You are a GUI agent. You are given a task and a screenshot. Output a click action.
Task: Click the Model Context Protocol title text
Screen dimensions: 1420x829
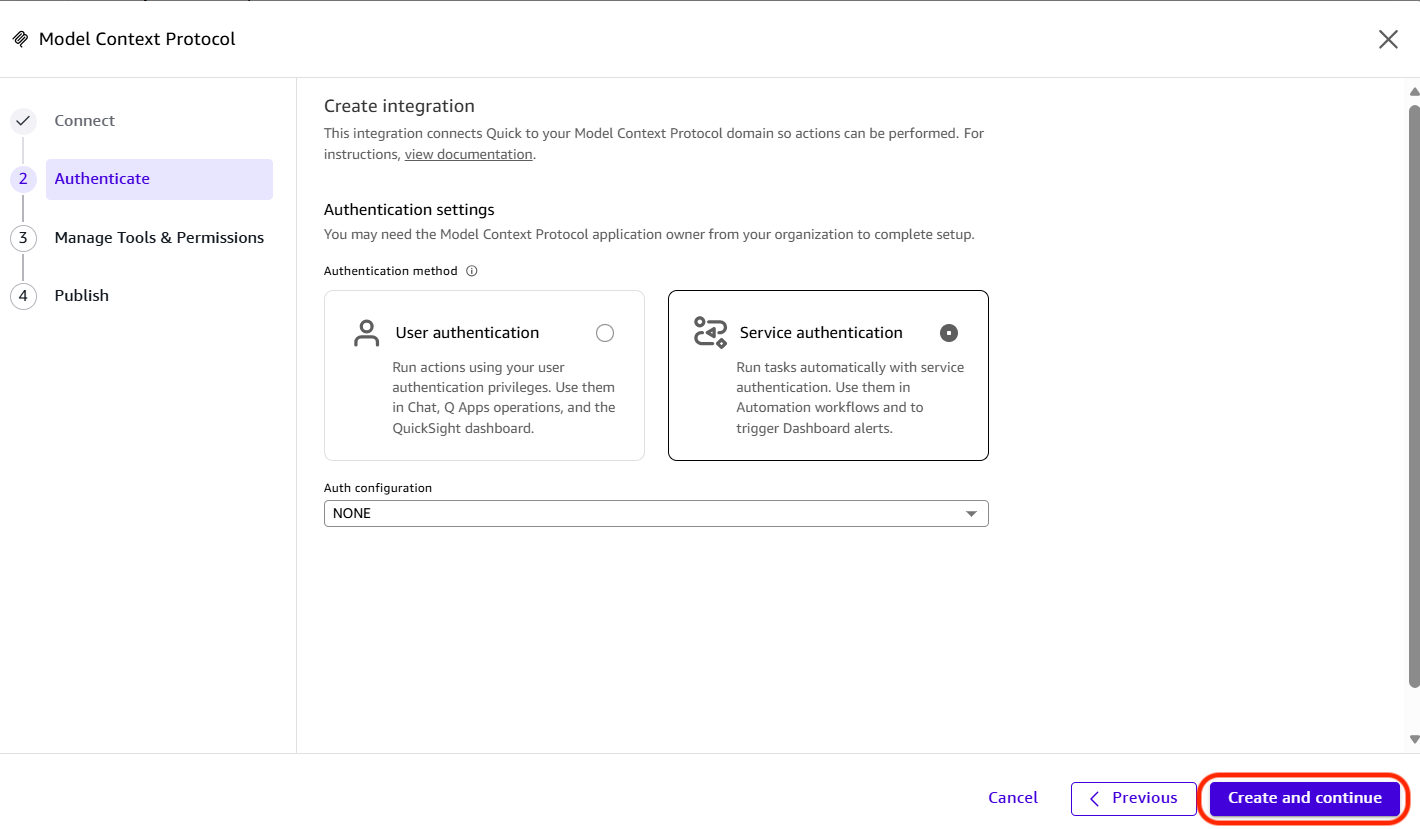click(x=137, y=39)
